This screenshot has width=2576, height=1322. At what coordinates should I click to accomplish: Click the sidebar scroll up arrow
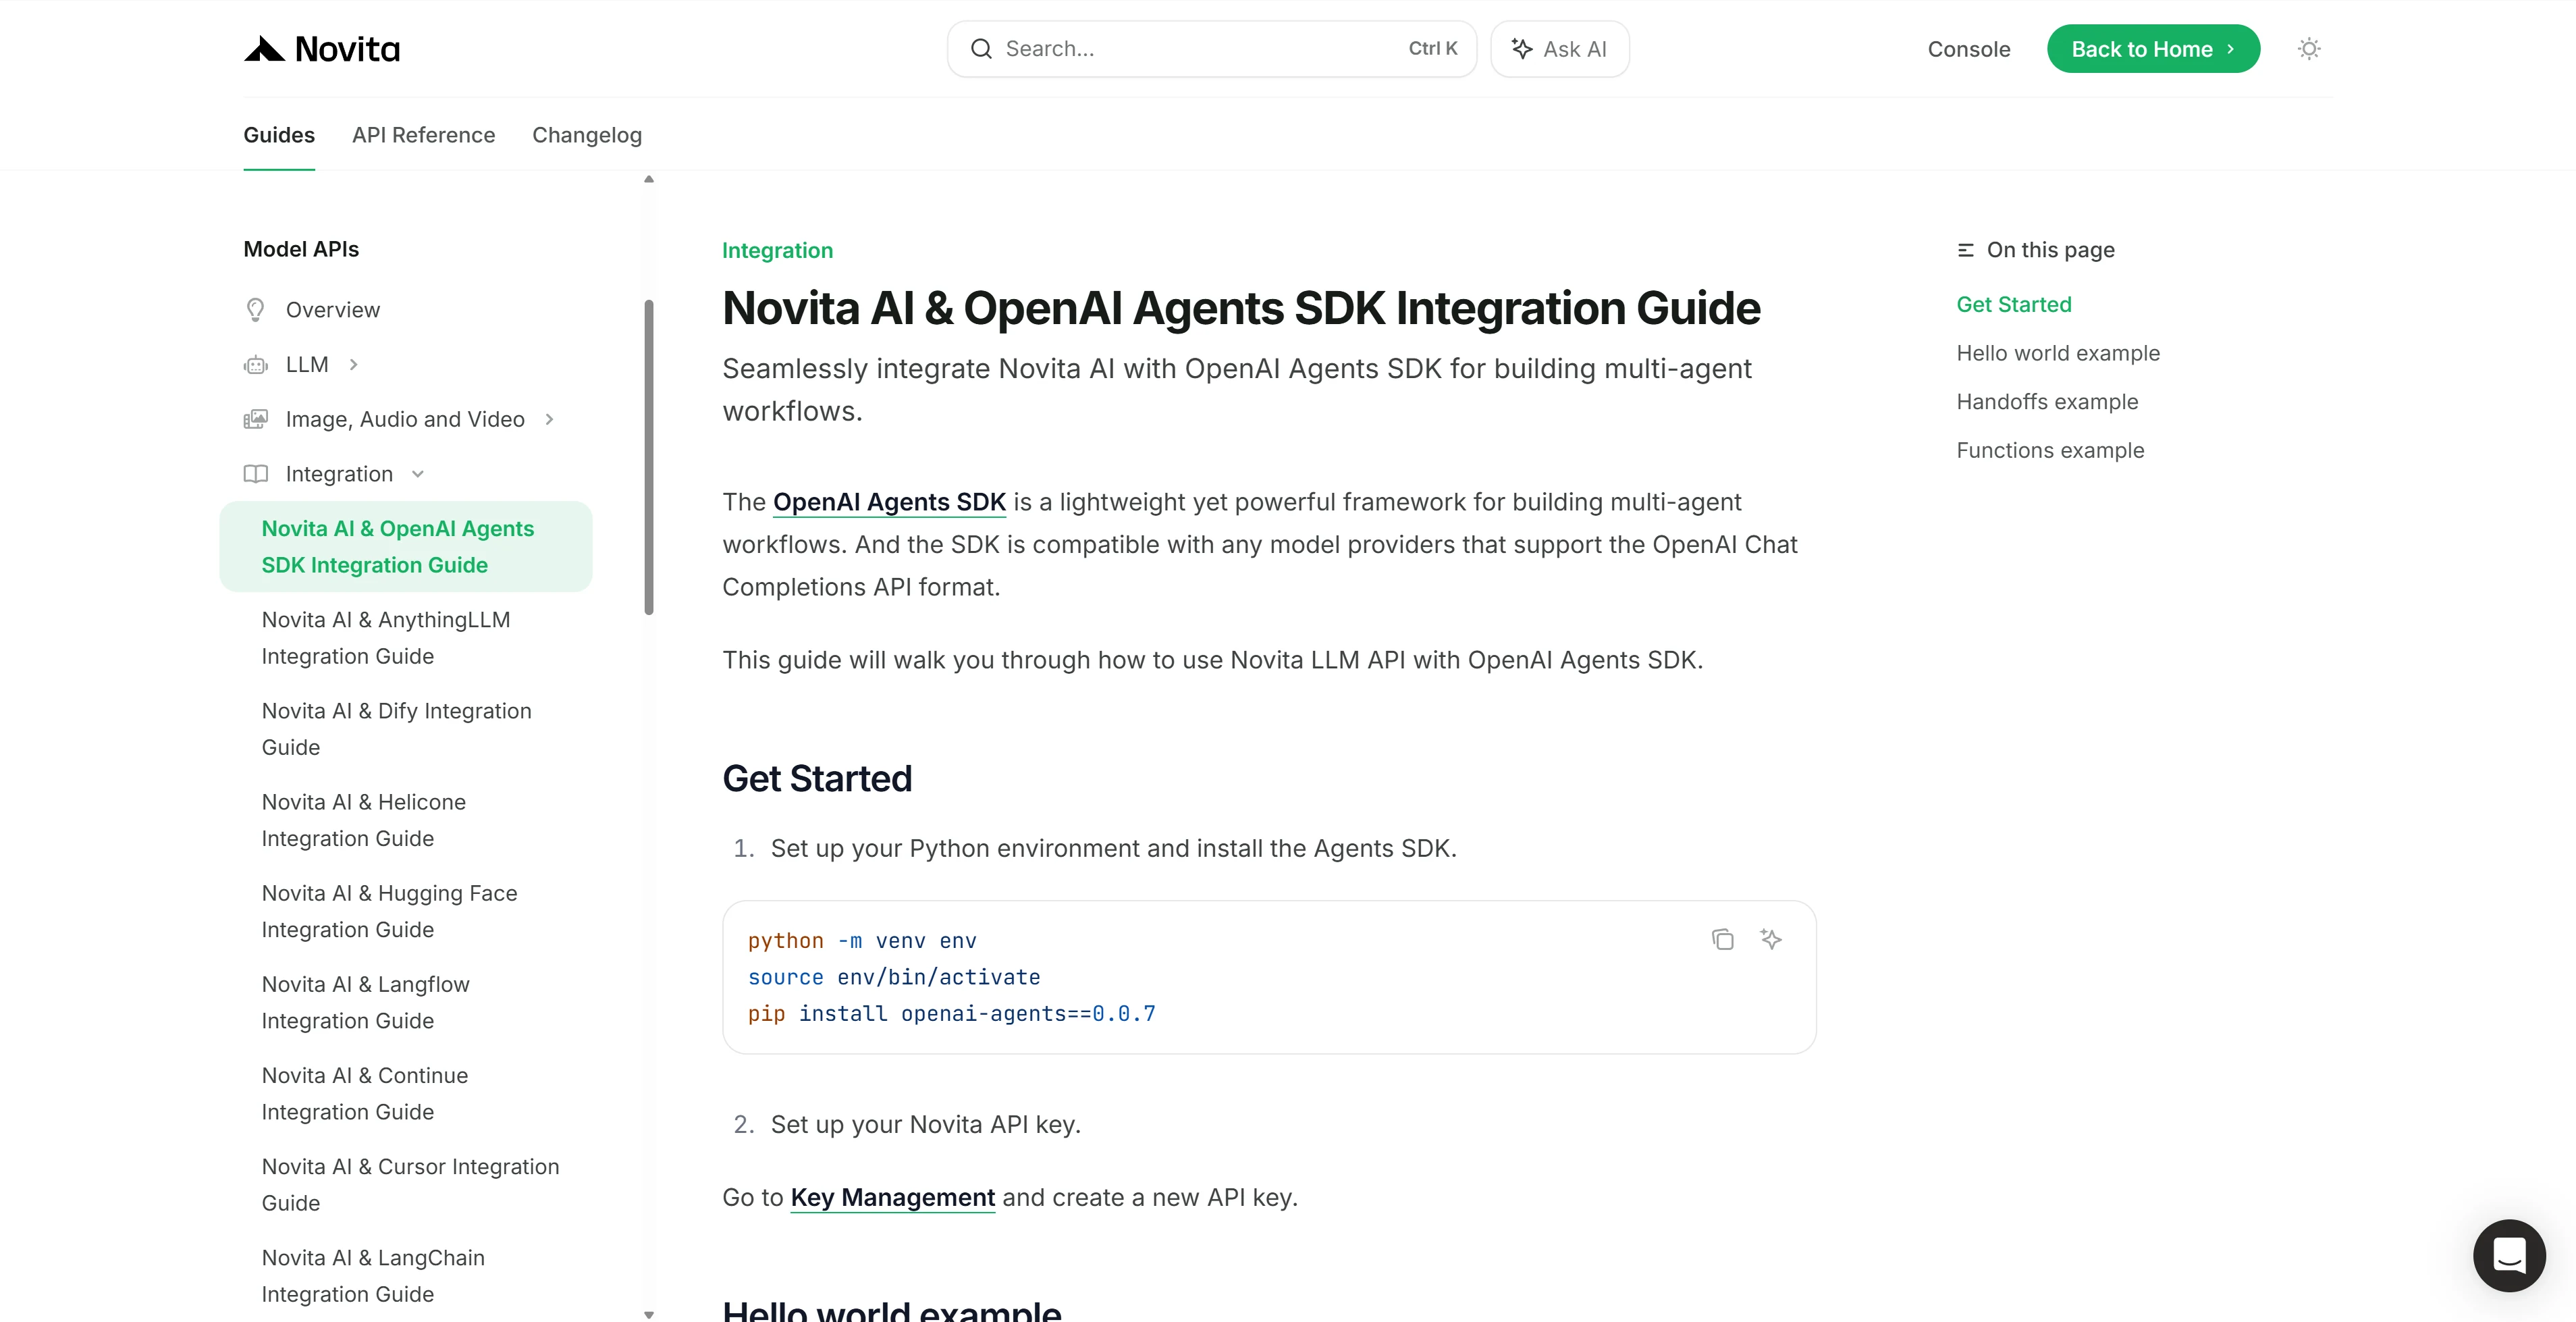[649, 180]
